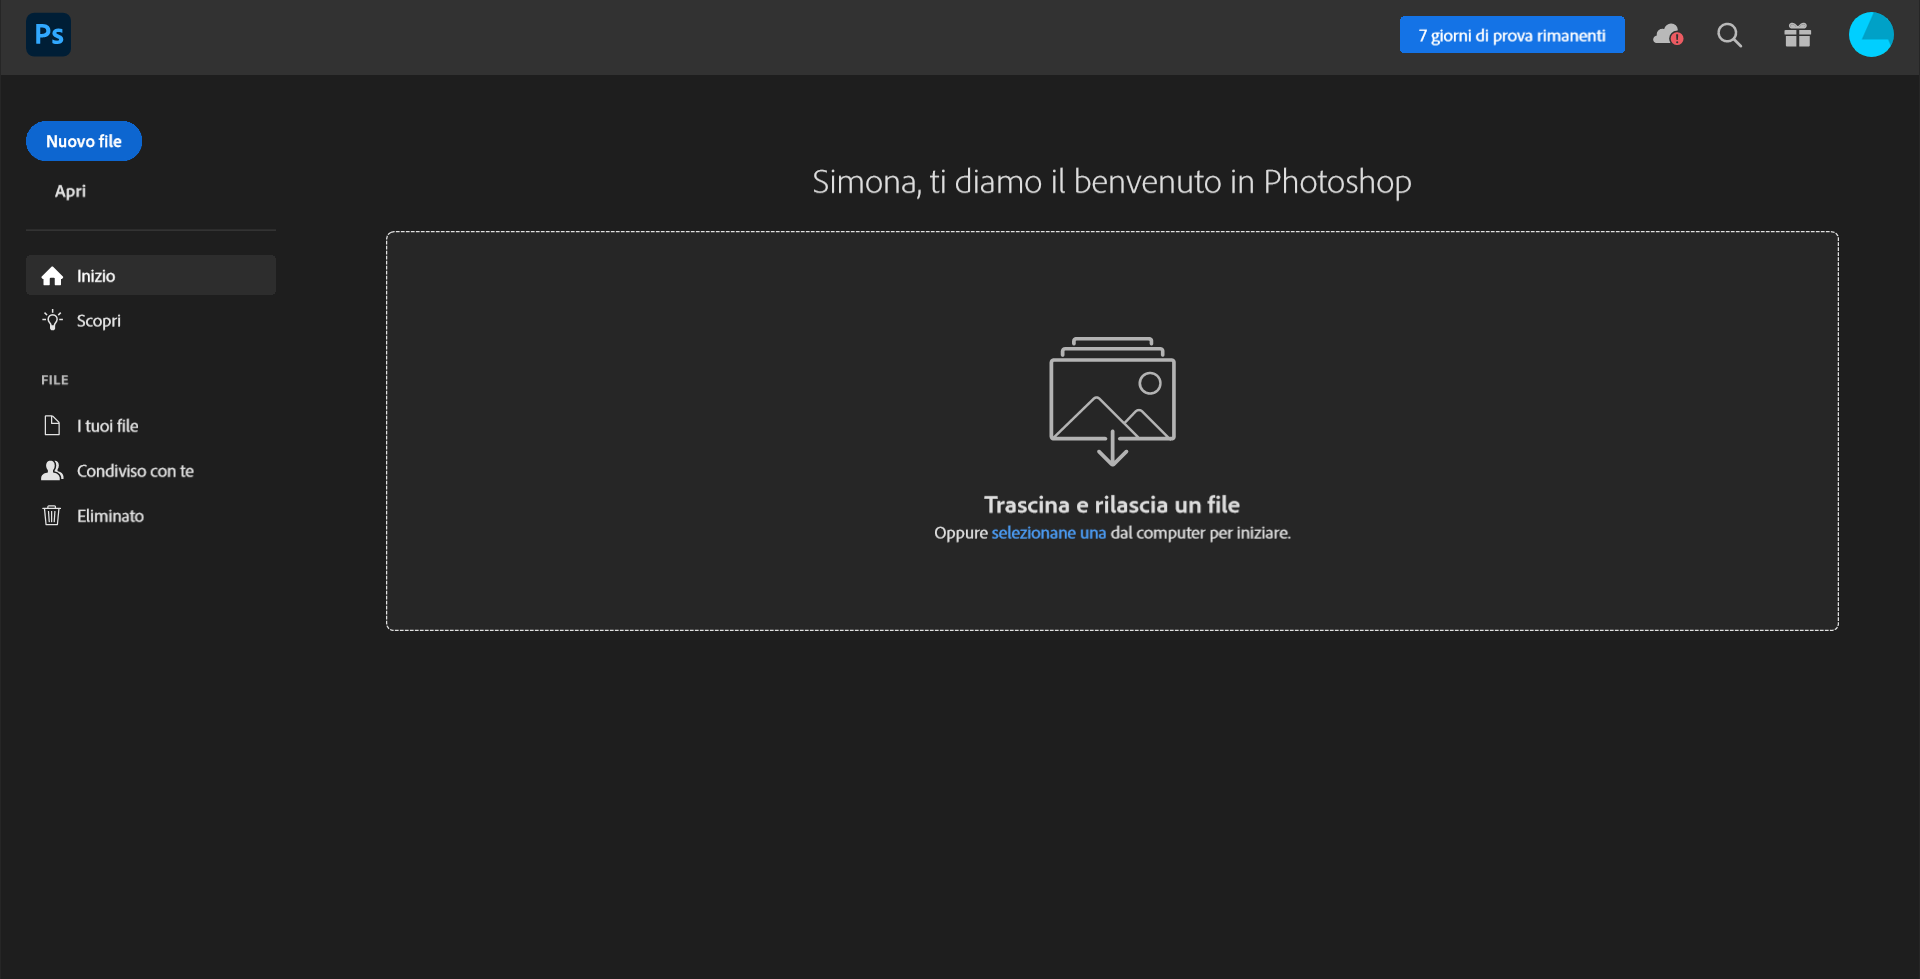Open the 7 giorni di prova rimanenti banner
This screenshot has width=1920, height=979.
[1511, 34]
